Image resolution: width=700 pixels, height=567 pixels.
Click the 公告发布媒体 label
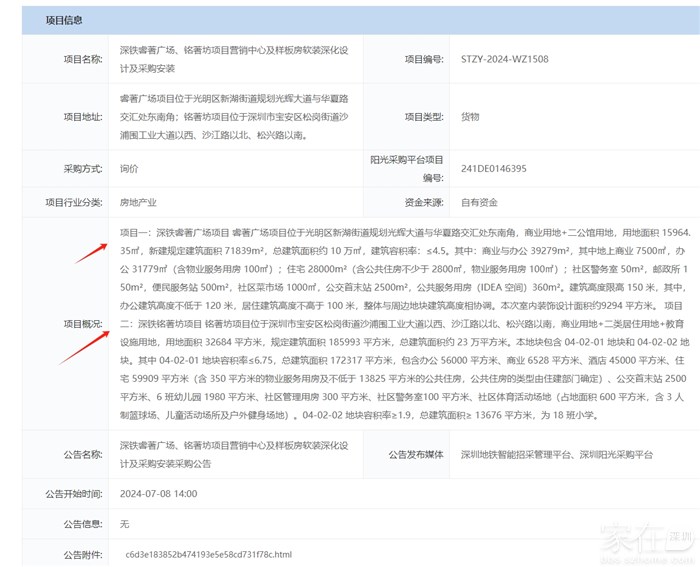tap(414, 454)
